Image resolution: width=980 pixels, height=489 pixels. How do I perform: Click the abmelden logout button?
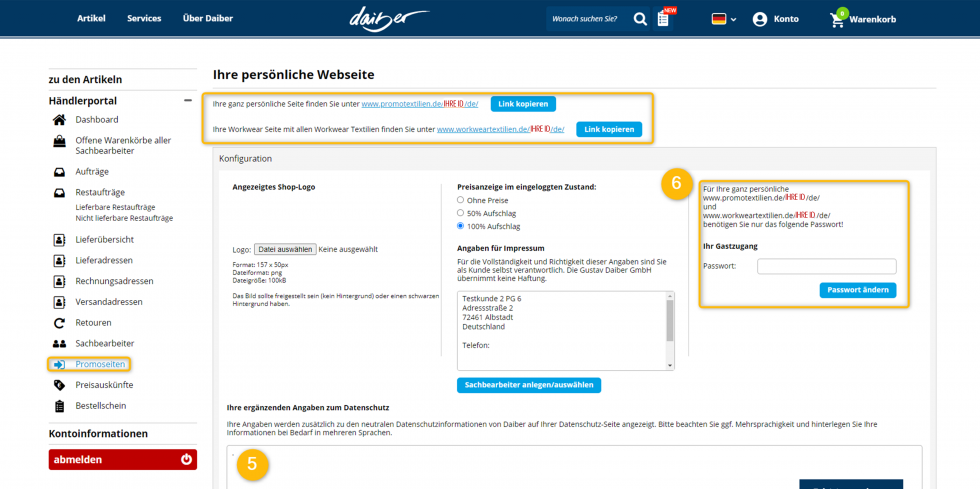coord(122,460)
